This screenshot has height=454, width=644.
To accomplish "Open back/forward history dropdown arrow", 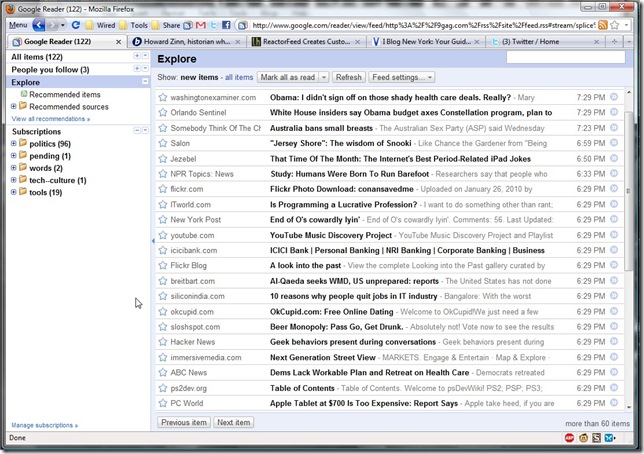I will coord(63,25).
